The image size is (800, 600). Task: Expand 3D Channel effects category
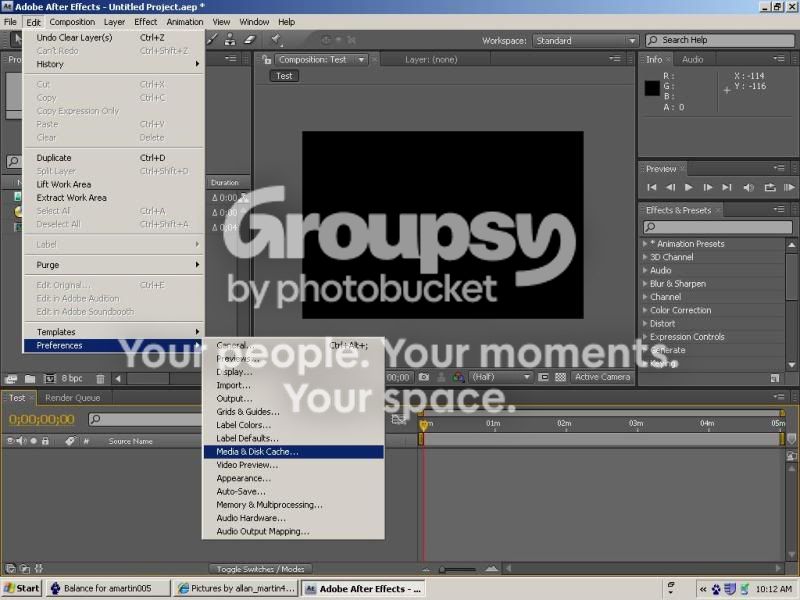(645, 257)
